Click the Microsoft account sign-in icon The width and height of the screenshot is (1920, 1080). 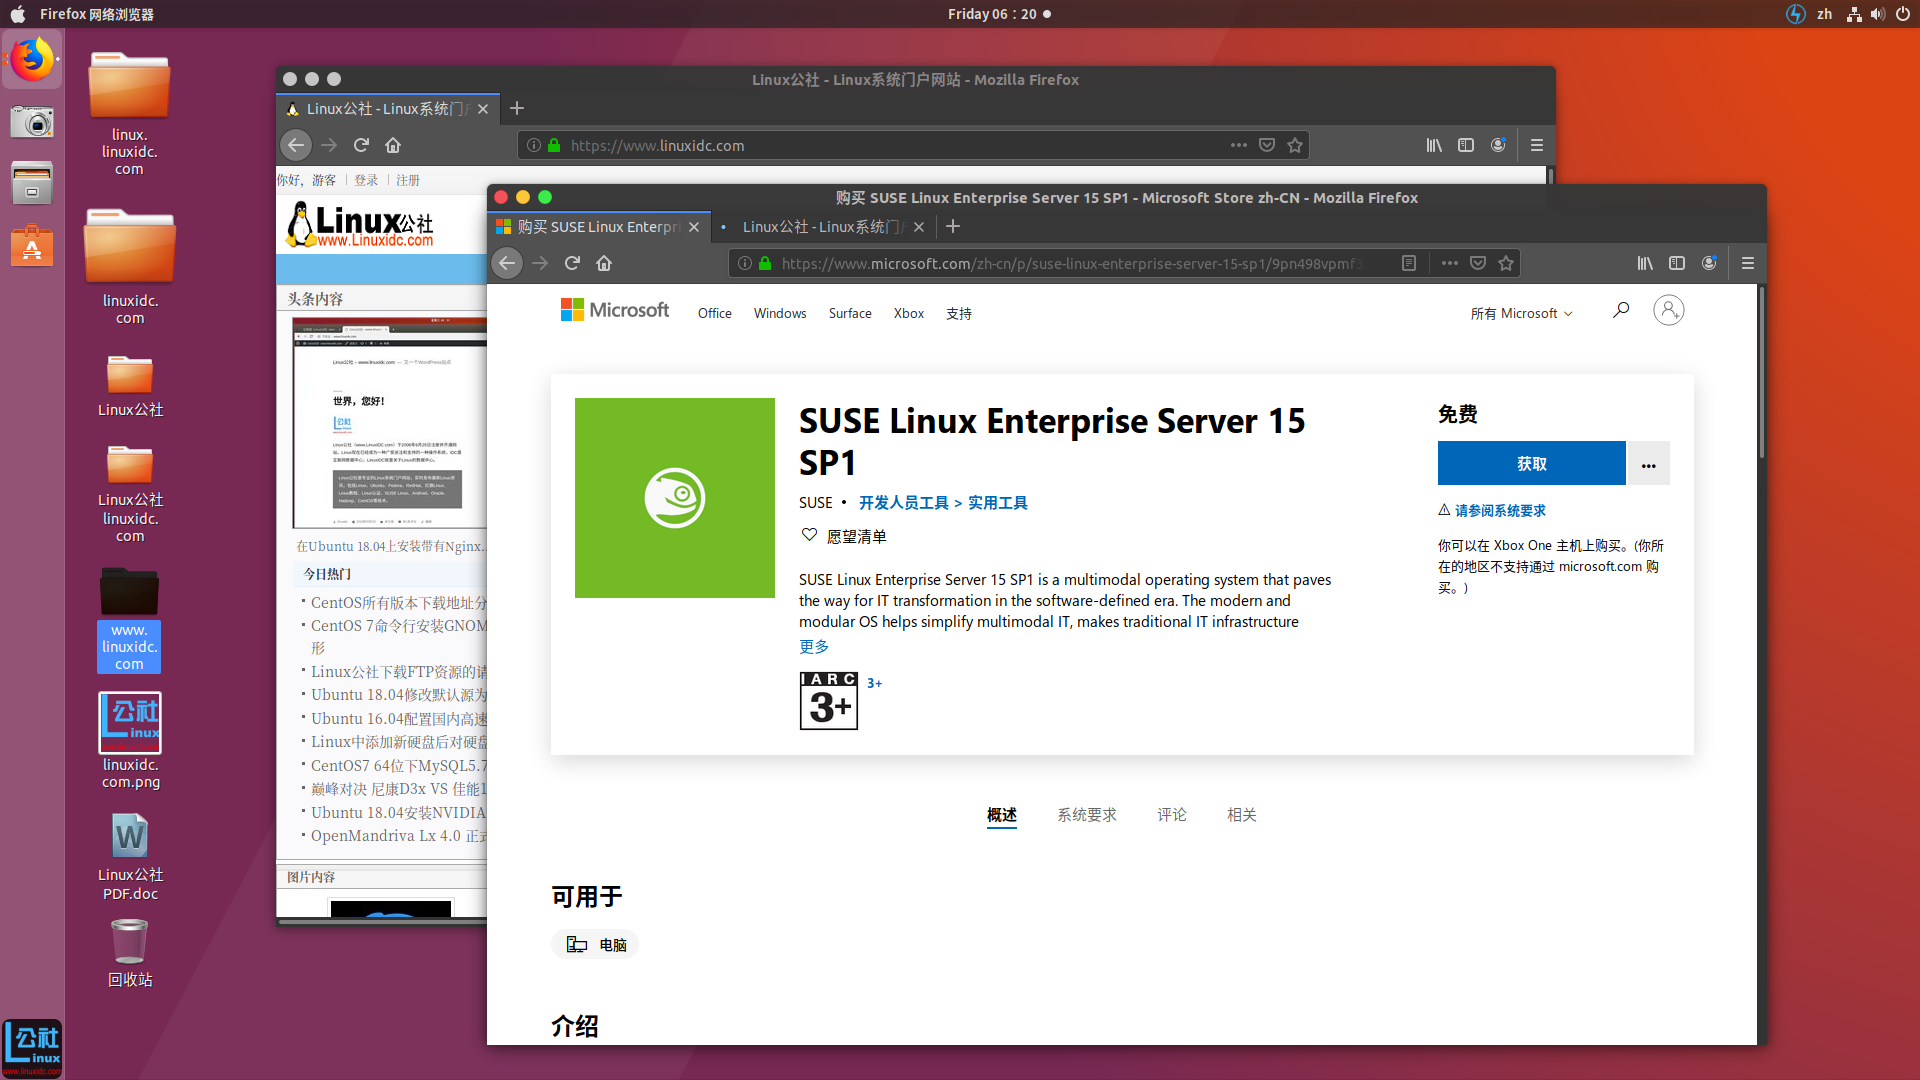pos(1668,311)
